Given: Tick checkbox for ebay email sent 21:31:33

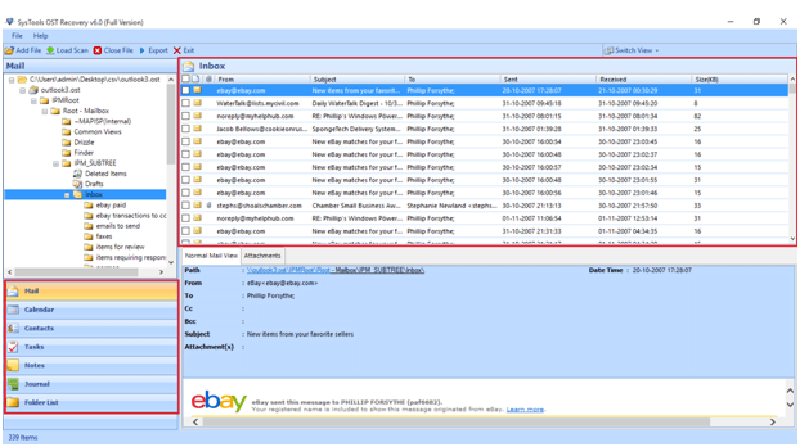Looking at the screenshot, I should [x=186, y=231].
